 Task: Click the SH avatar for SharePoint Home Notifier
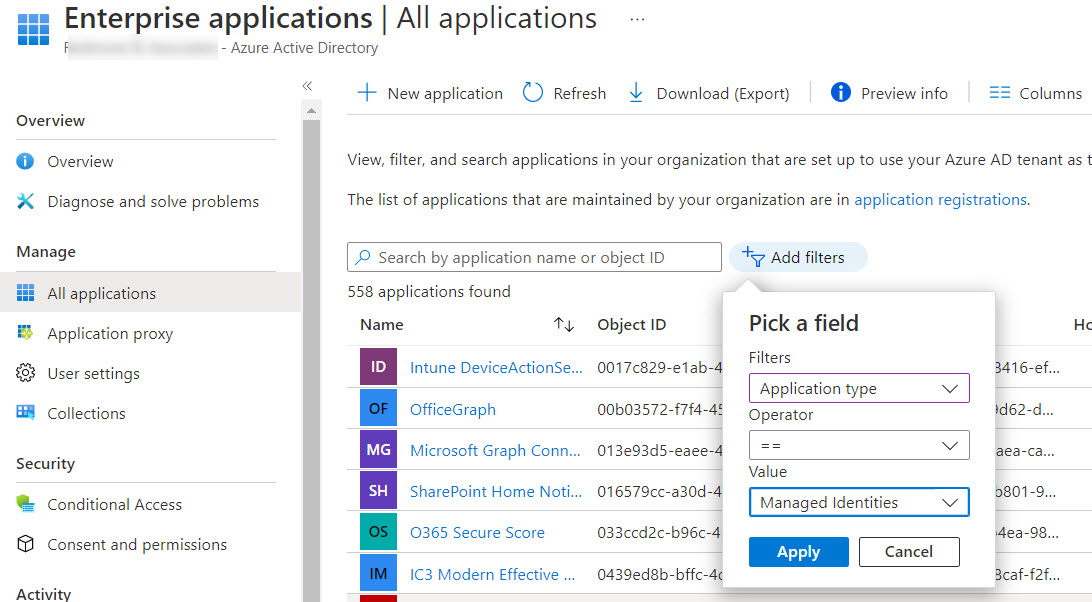tap(378, 491)
